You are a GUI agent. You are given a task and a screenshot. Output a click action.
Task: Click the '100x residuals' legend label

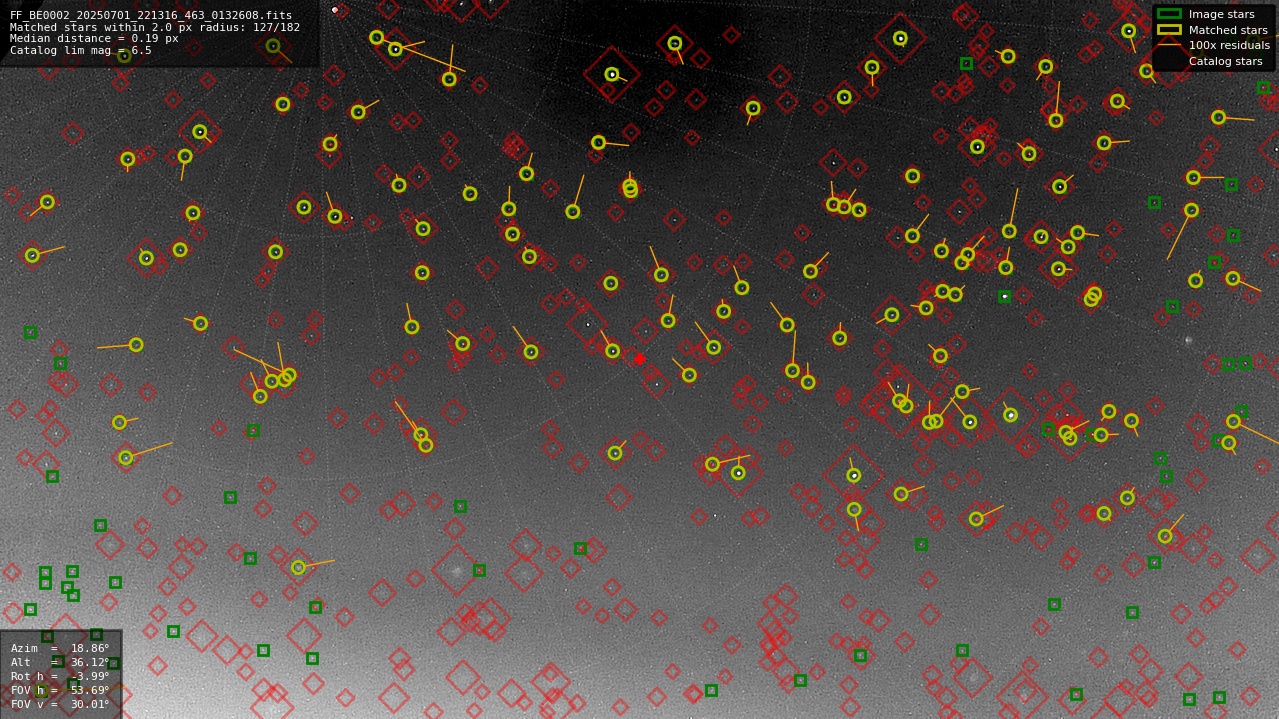click(x=1229, y=45)
